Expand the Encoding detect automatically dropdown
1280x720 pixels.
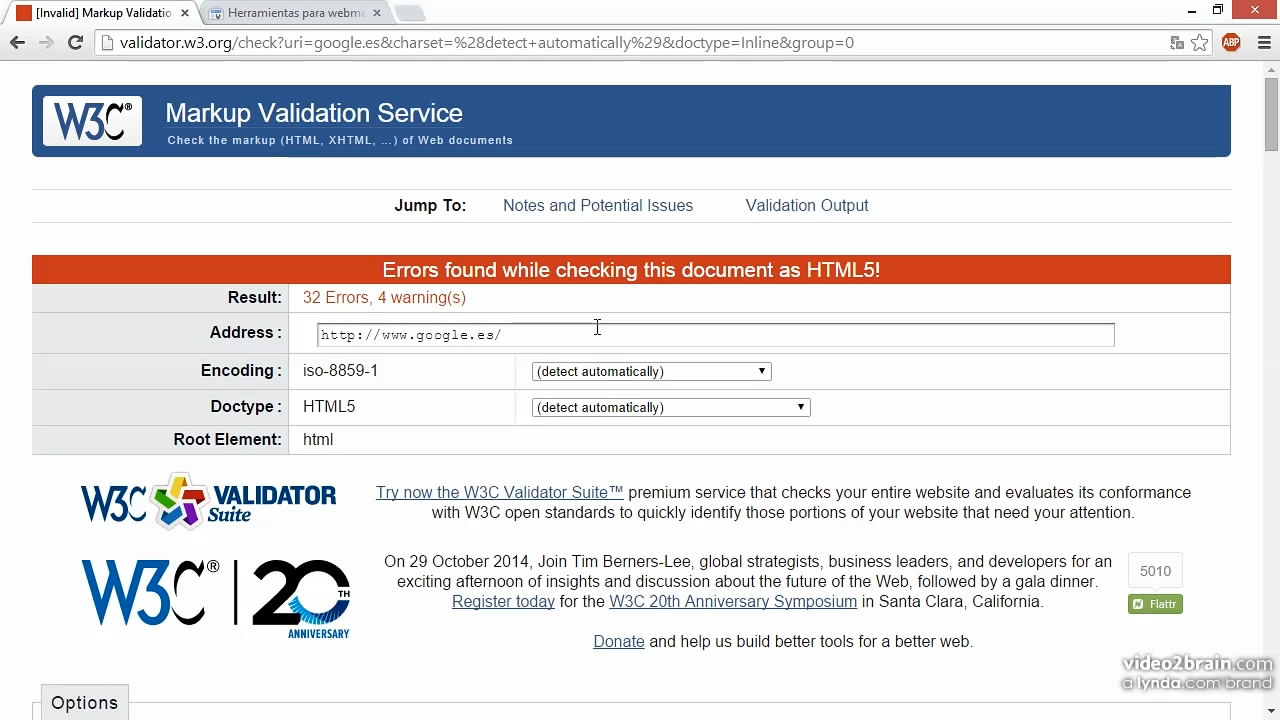pyautogui.click(x=651, y=371)
